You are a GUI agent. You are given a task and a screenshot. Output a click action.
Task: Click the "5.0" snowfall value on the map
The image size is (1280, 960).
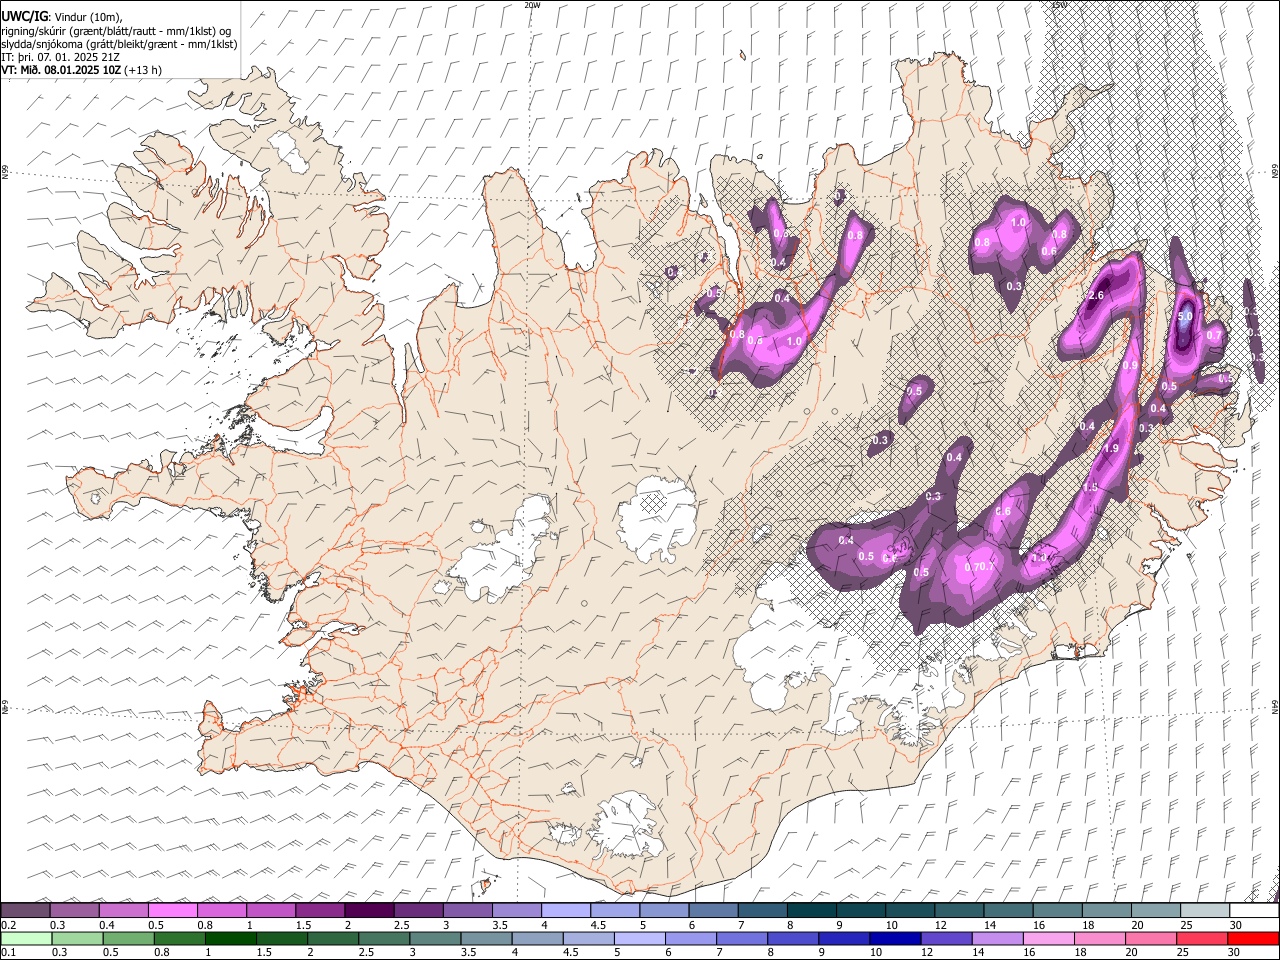pos(1185,316)
